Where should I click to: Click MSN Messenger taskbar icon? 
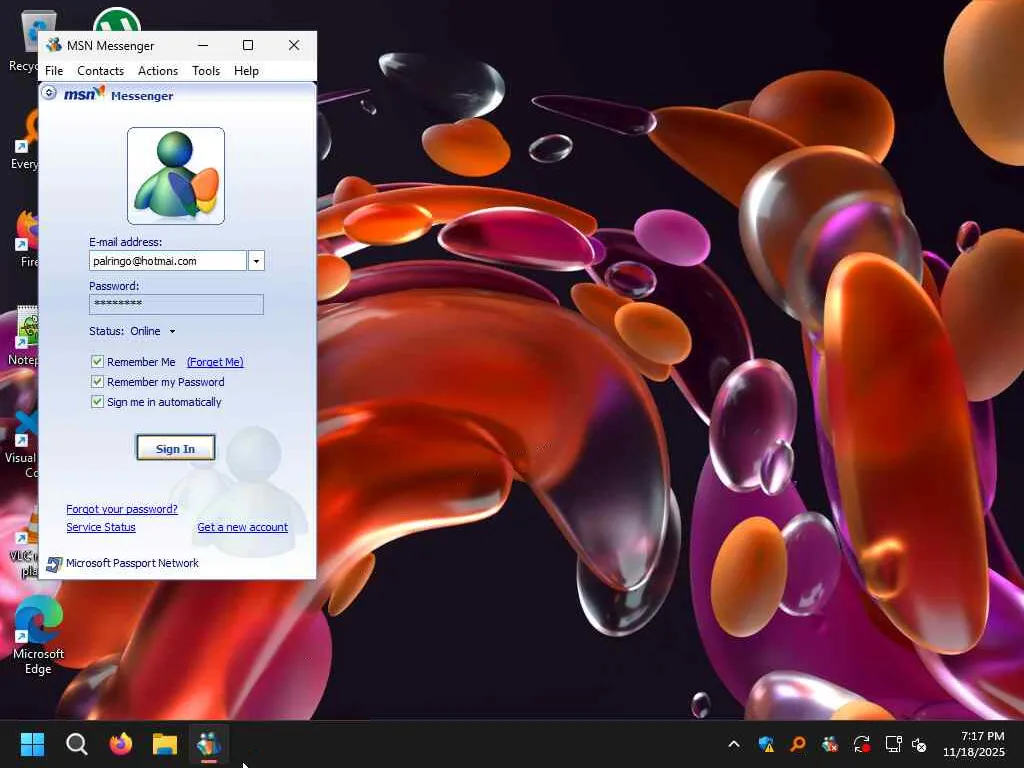209,744
